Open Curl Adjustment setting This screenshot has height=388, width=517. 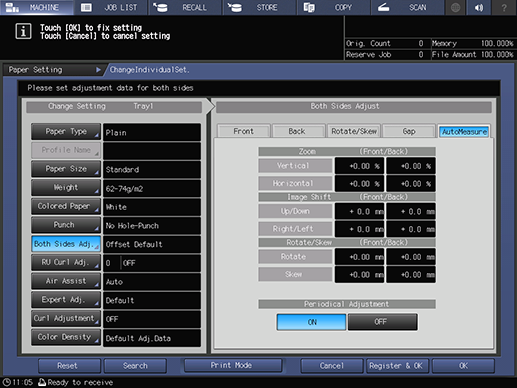click(66, 319)
